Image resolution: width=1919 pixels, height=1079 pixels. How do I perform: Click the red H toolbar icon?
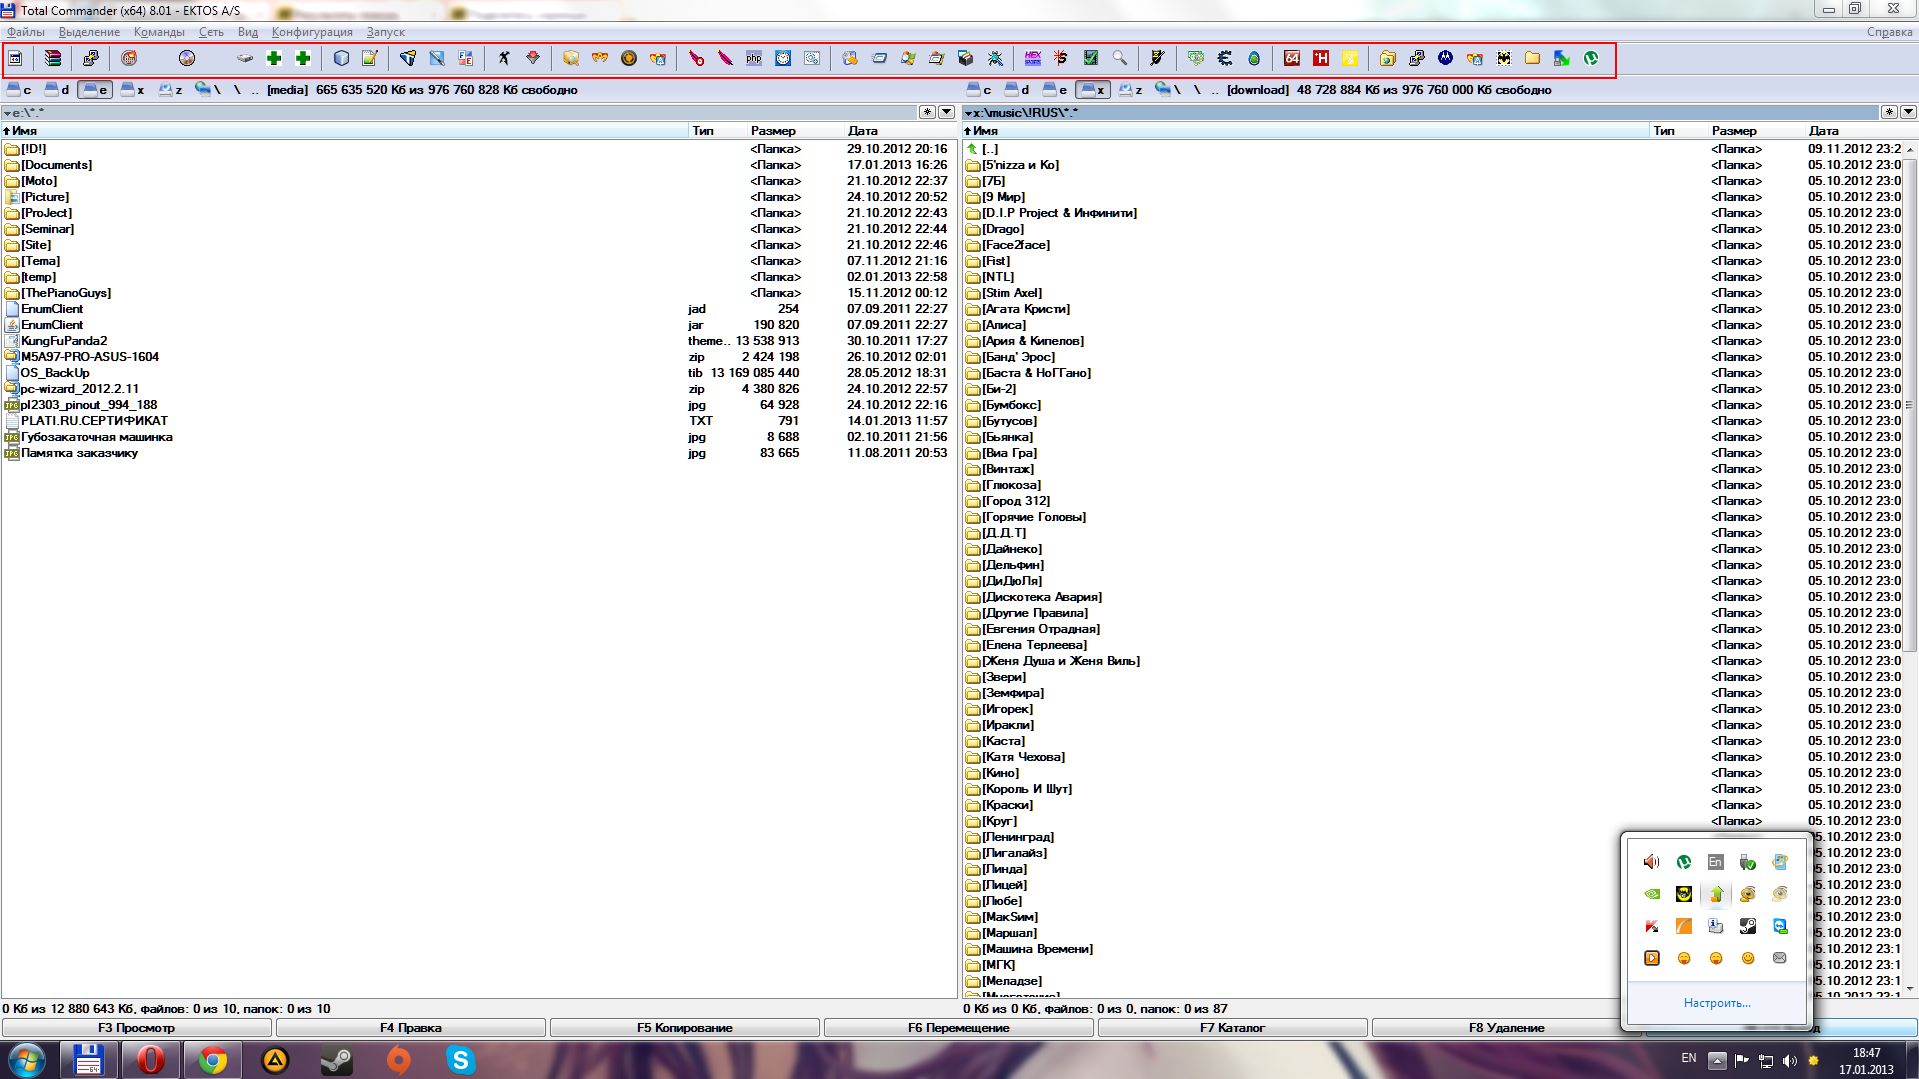coord(1321,58)
